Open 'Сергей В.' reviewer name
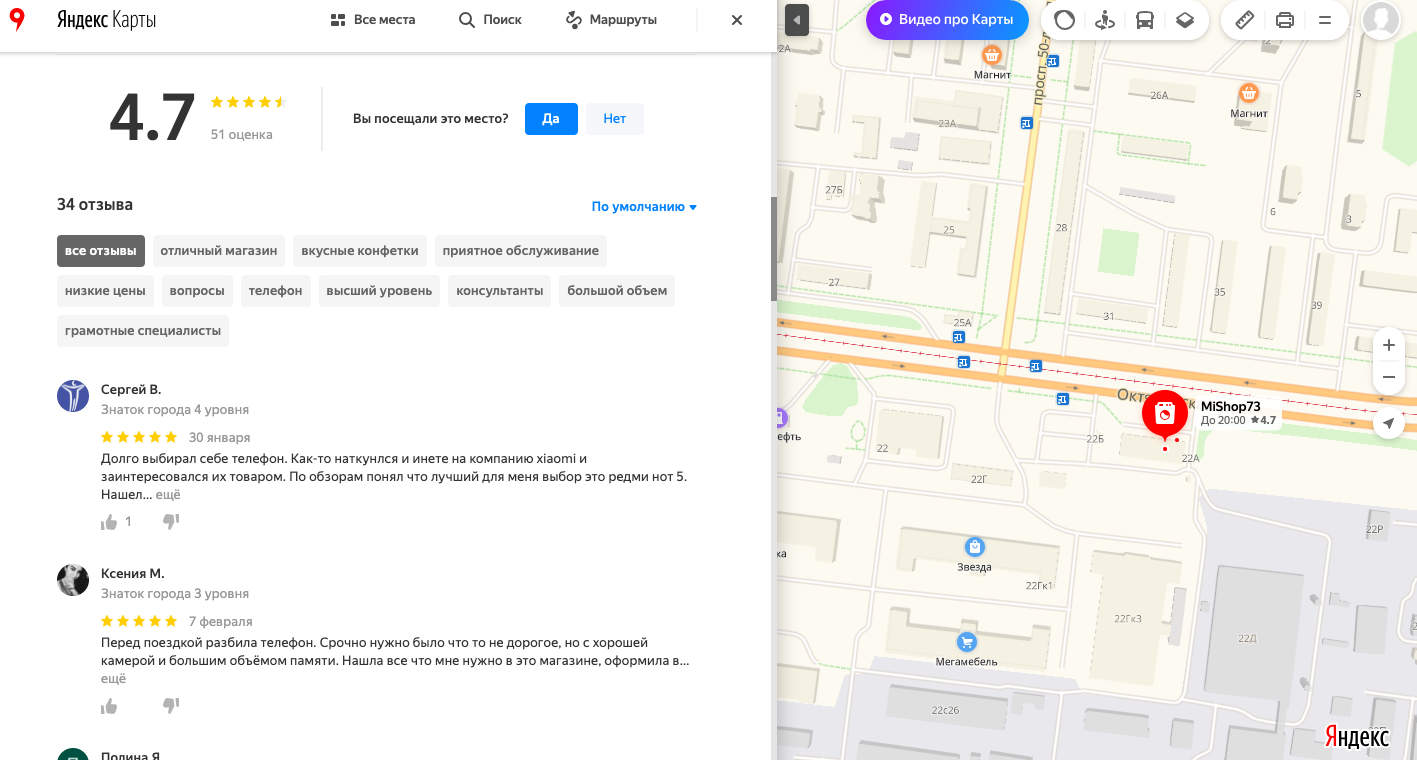Screen dimensions: 1417x760 tap(131, 390)
